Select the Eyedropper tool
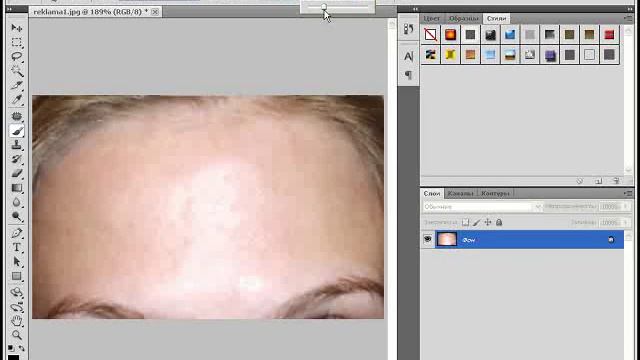Viewport: 640px width, 360px height. 17,100
